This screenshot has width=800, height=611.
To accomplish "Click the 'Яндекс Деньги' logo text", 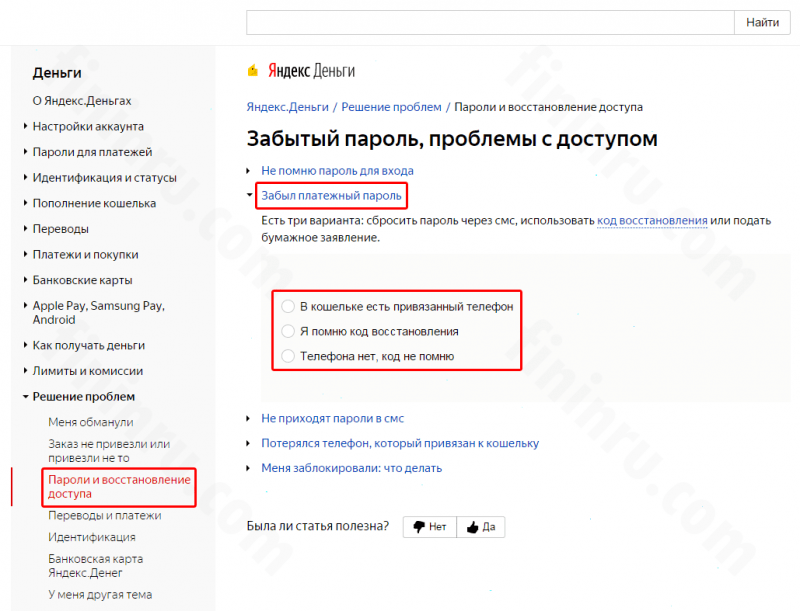I will pos(311,70).
